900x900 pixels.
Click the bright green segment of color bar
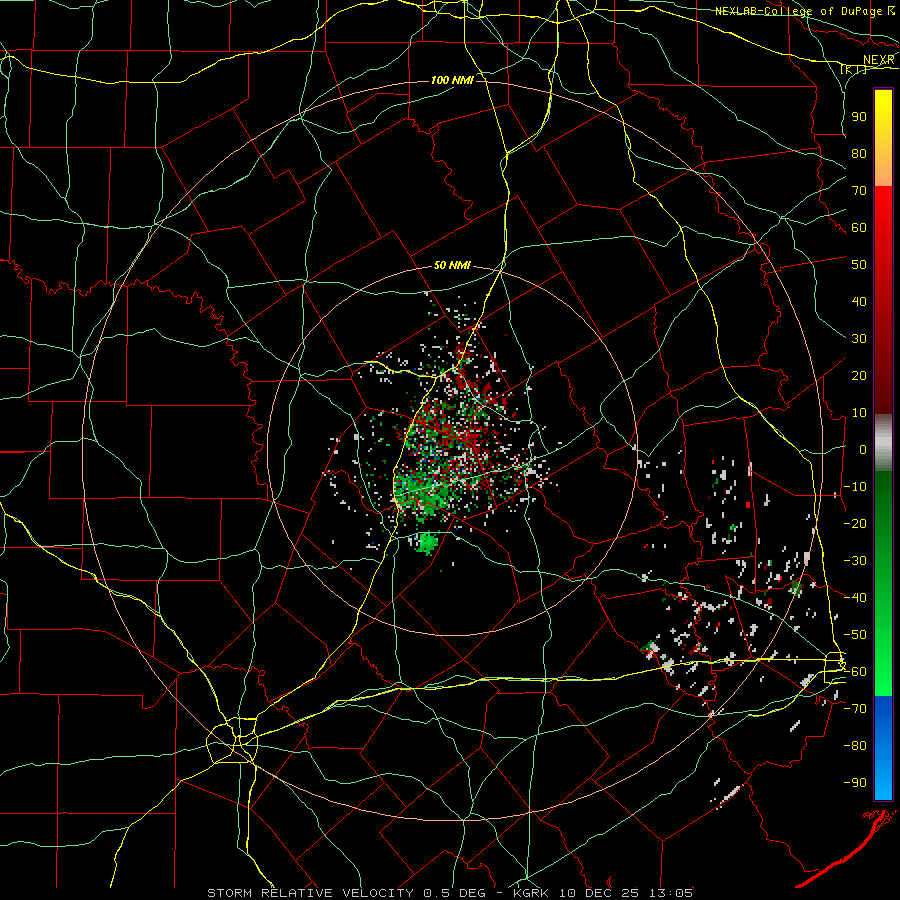[883, 666]
